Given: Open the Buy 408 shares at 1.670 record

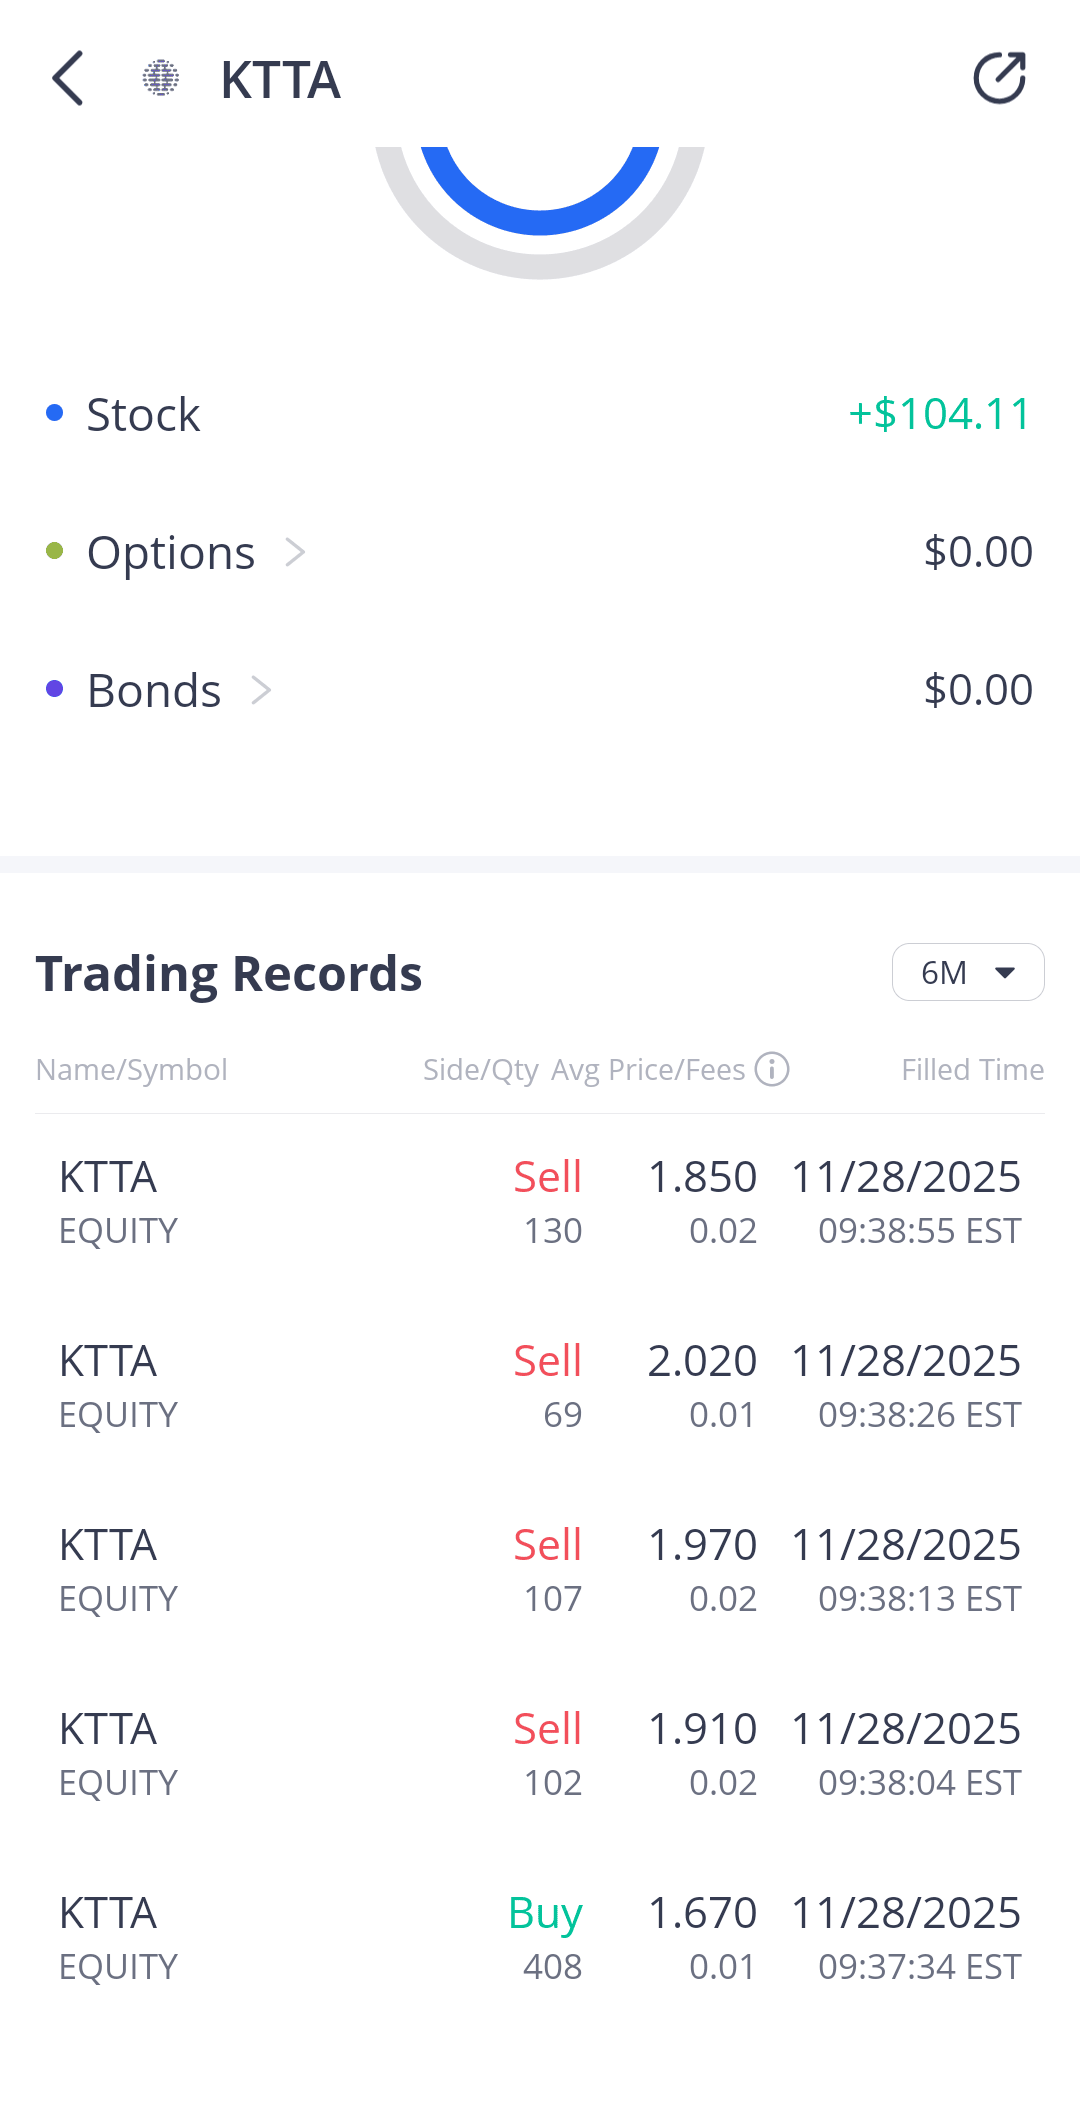Looking at the screenshot, I should pyautogui.click(x=540, y=1938).
